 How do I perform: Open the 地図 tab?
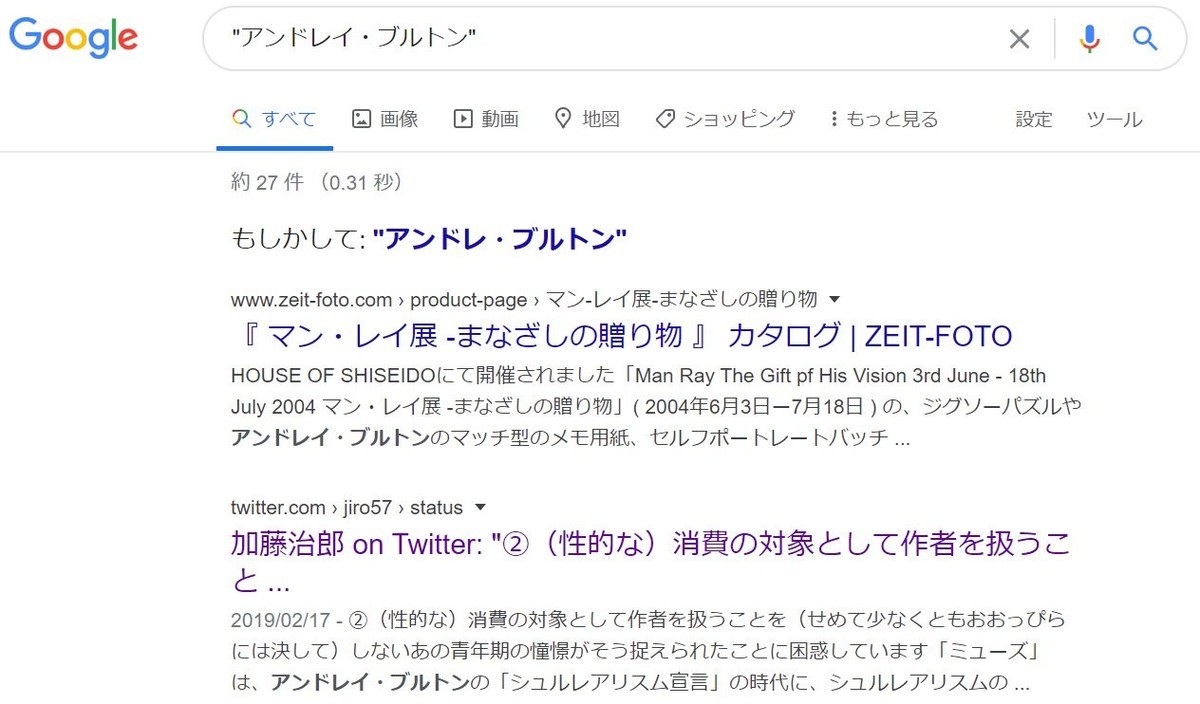coord(587,119)
